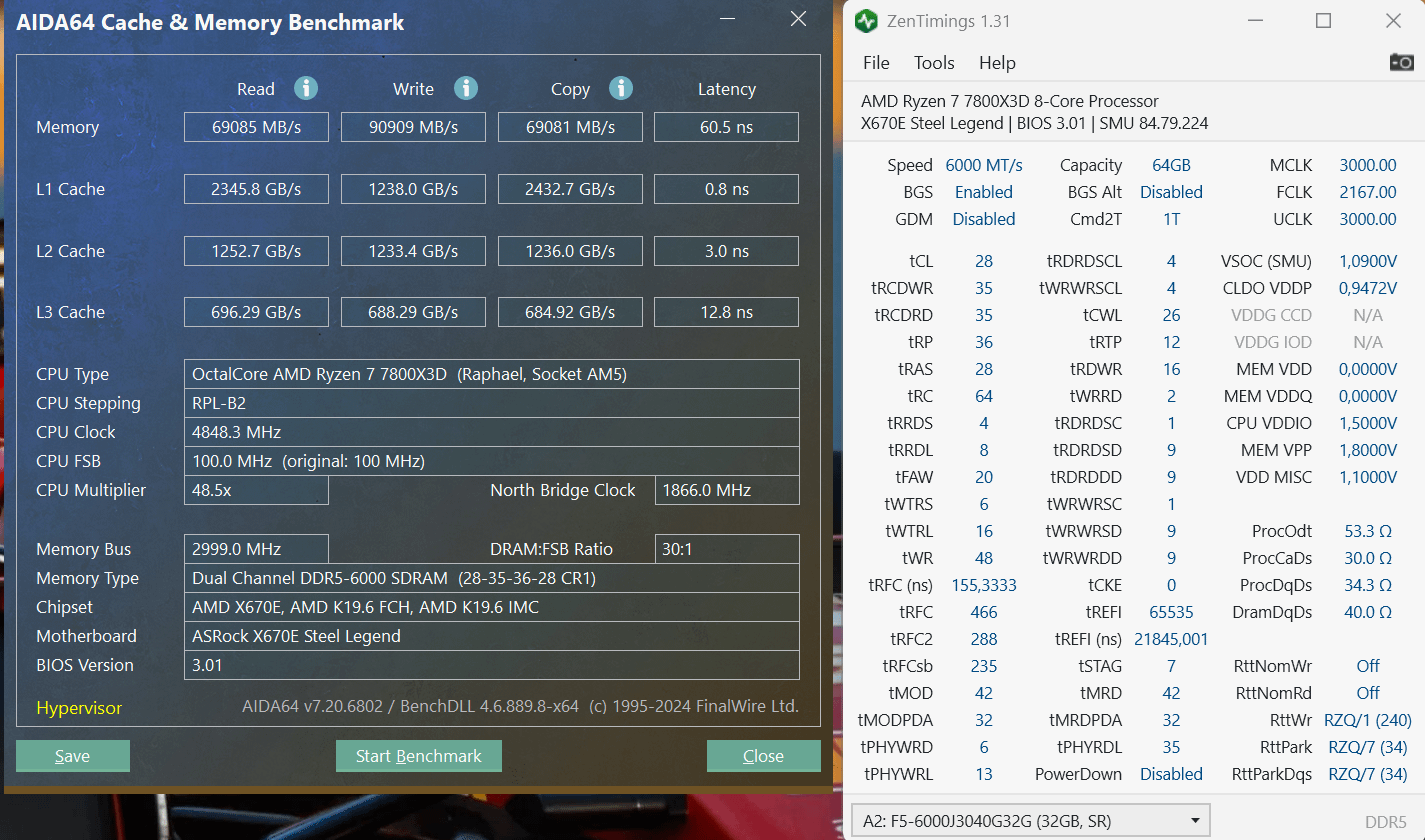Click Chipset value AMD X670E

pos(492,607)
